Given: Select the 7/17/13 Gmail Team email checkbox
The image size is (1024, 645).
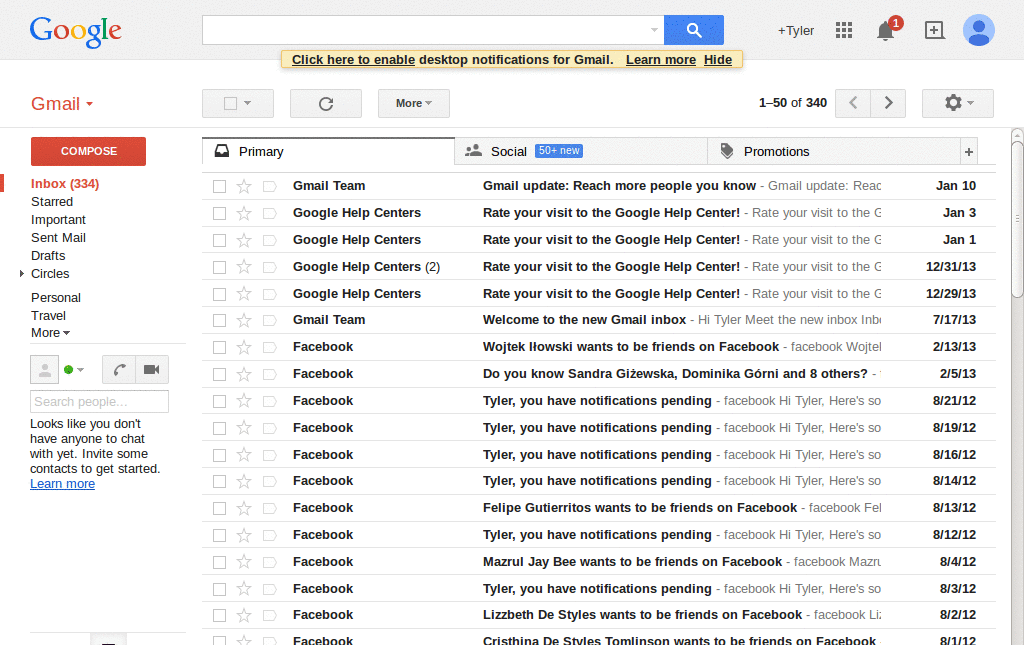Looking at the screenshot, I should (x=219, y=321).
